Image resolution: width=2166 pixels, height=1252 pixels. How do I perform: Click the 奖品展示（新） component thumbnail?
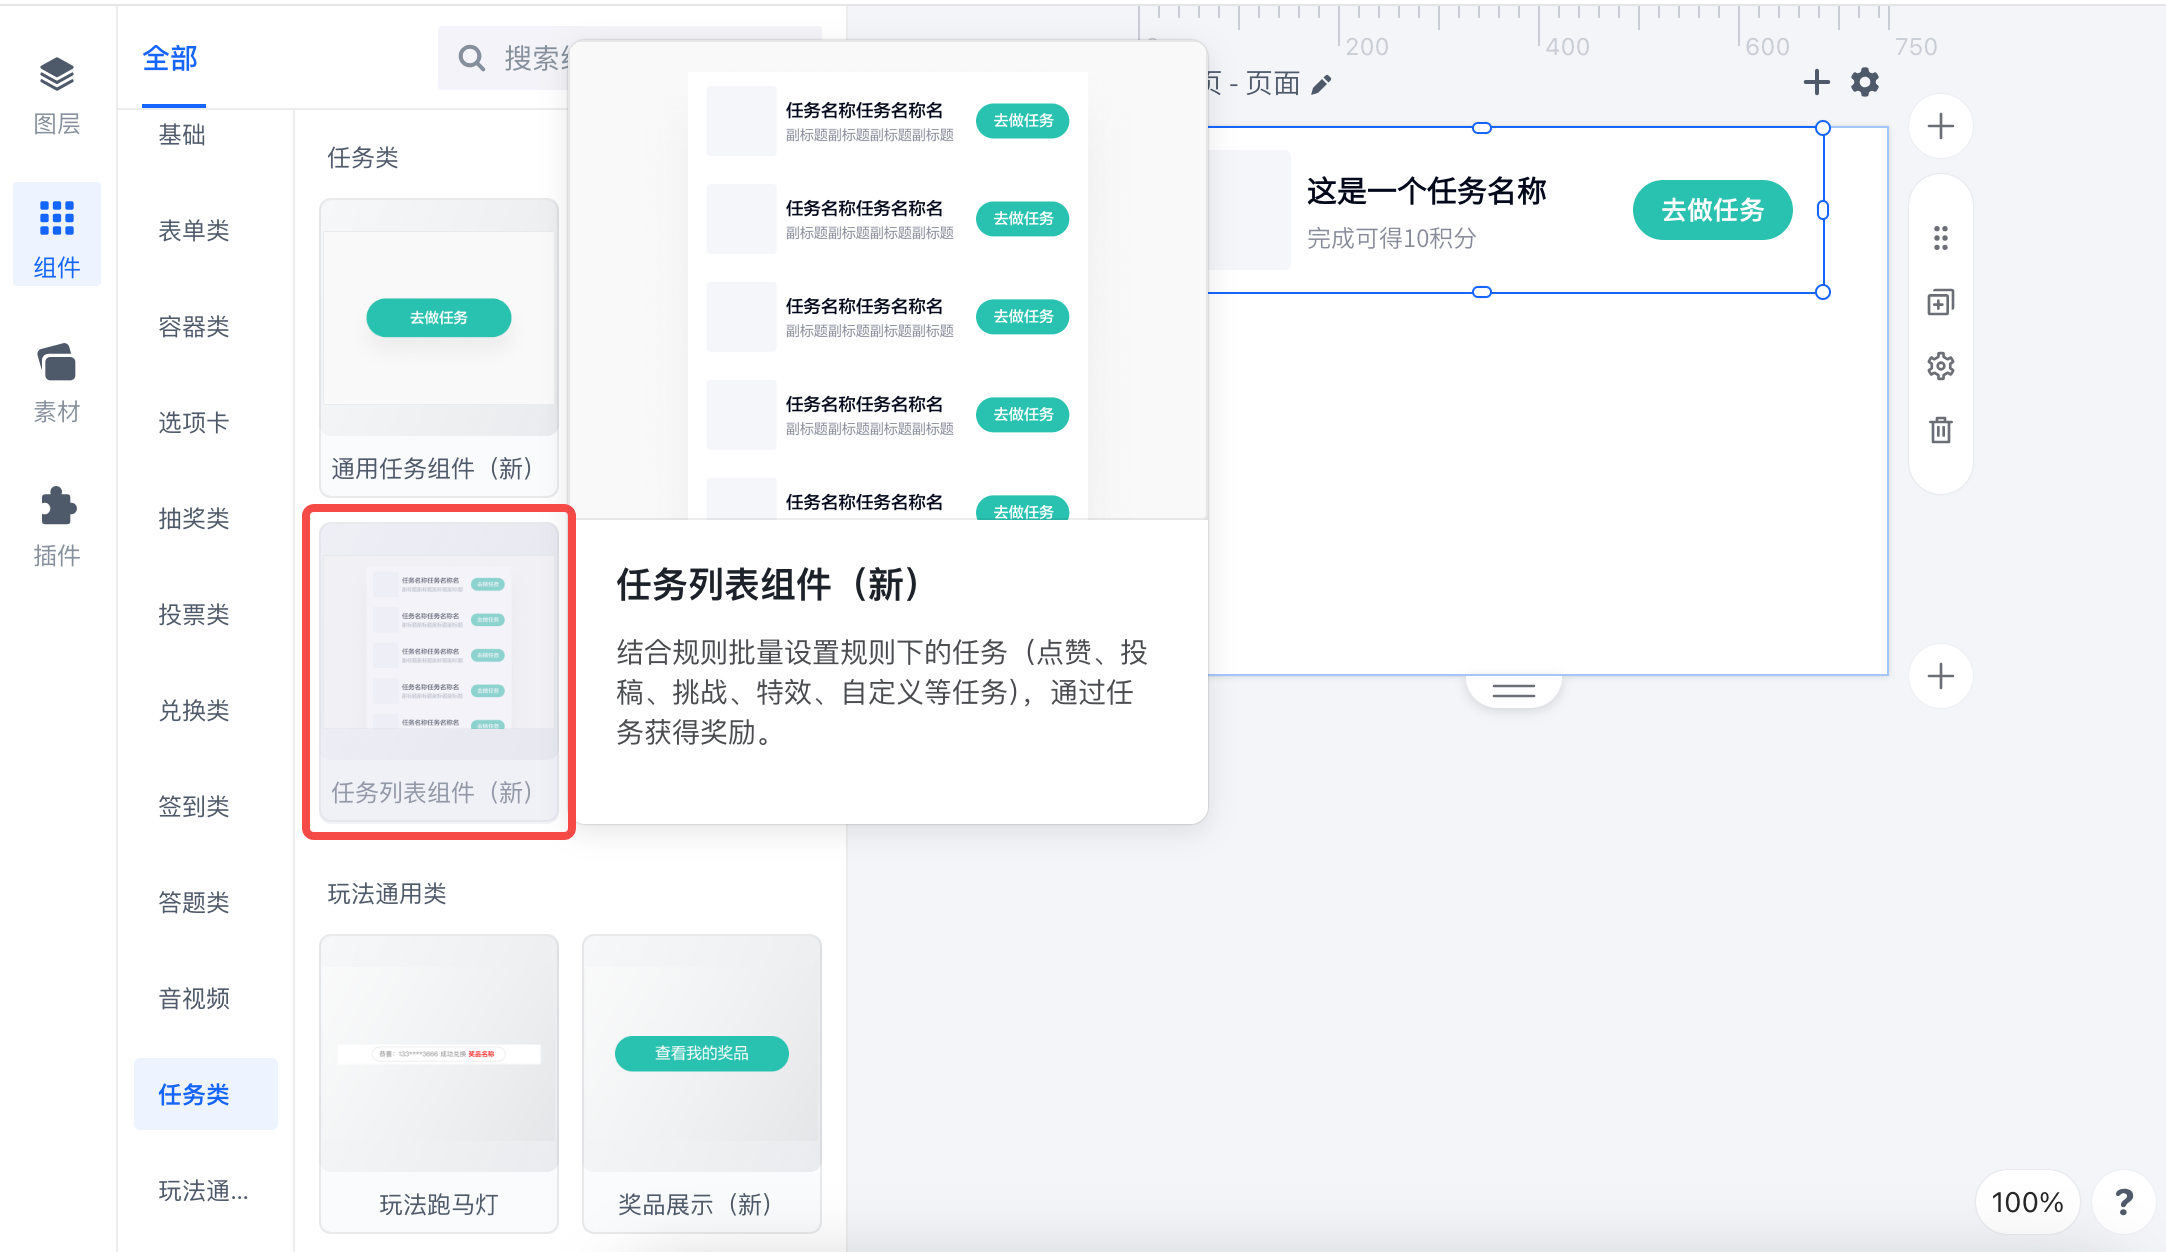pos(702,1083)
